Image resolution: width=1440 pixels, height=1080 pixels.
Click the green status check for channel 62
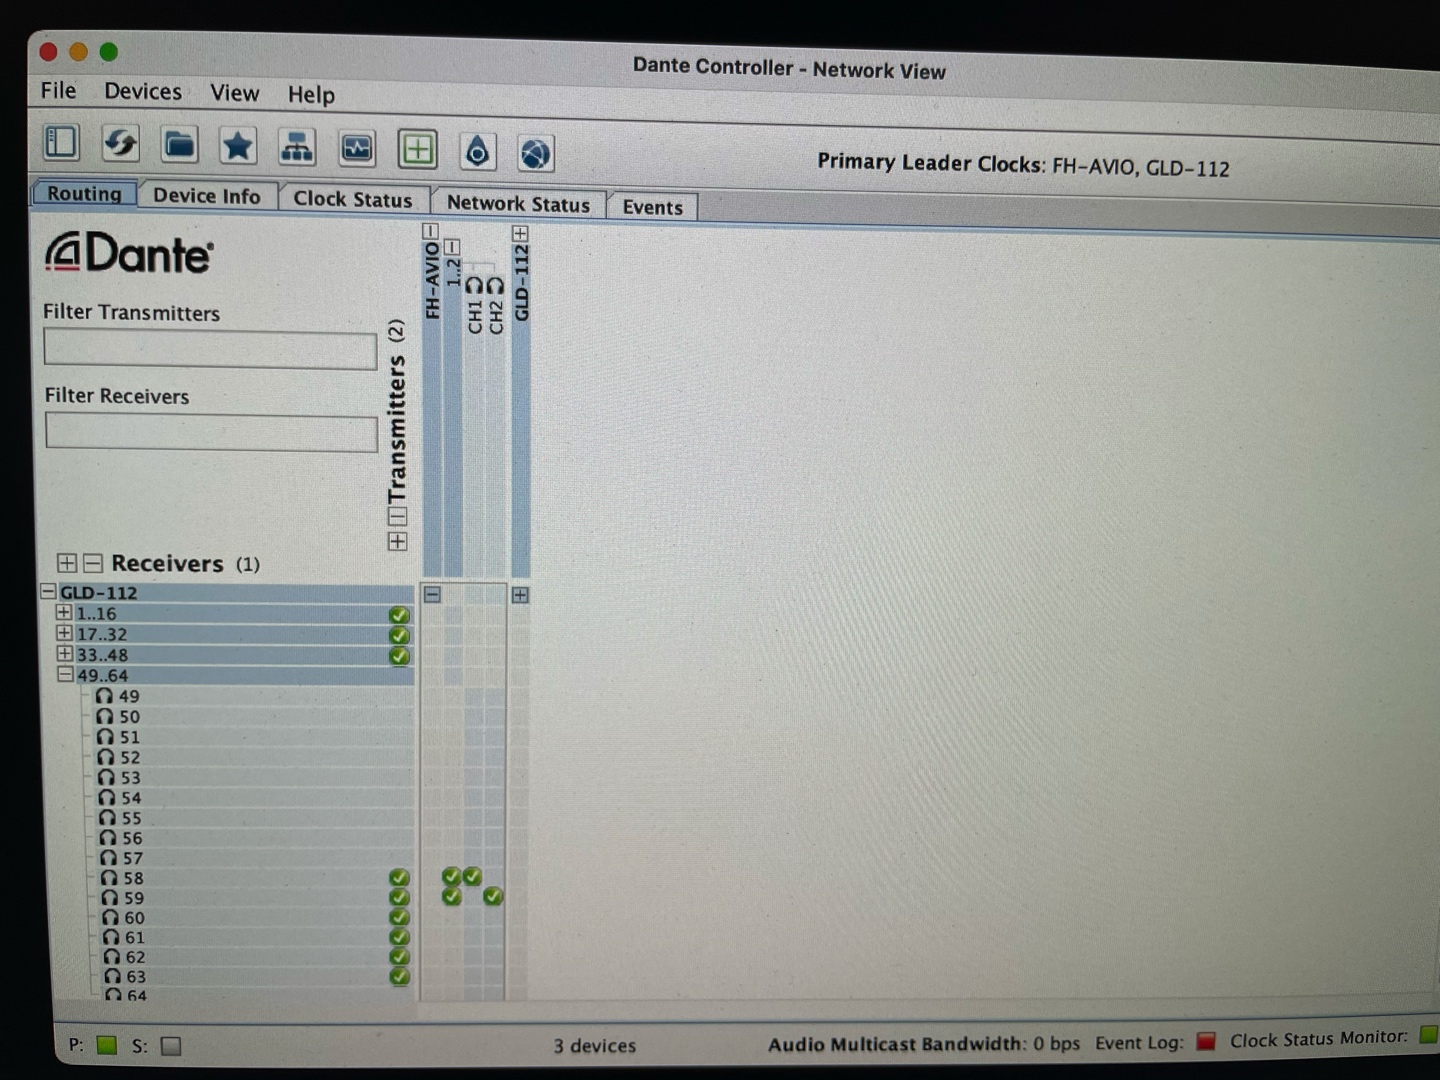399,956
